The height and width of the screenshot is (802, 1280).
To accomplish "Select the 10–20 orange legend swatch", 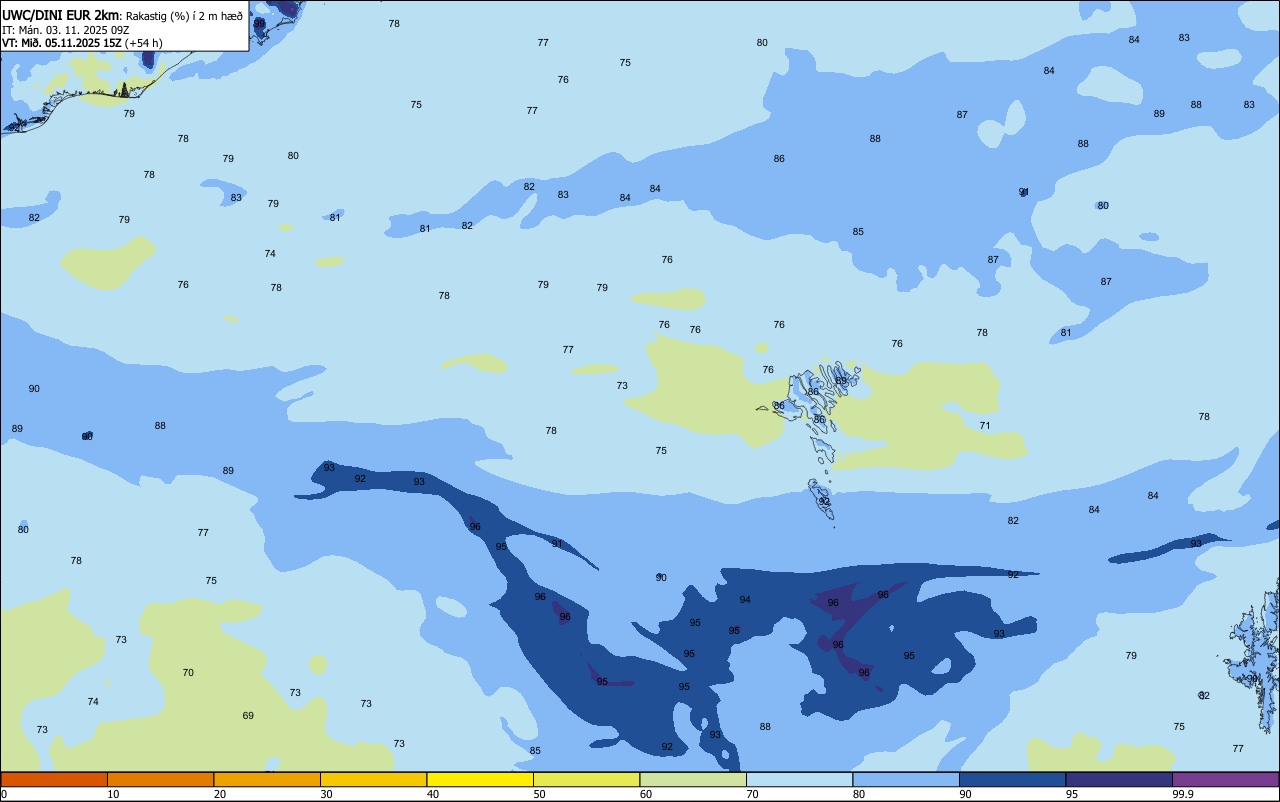I will pos(160,779).
